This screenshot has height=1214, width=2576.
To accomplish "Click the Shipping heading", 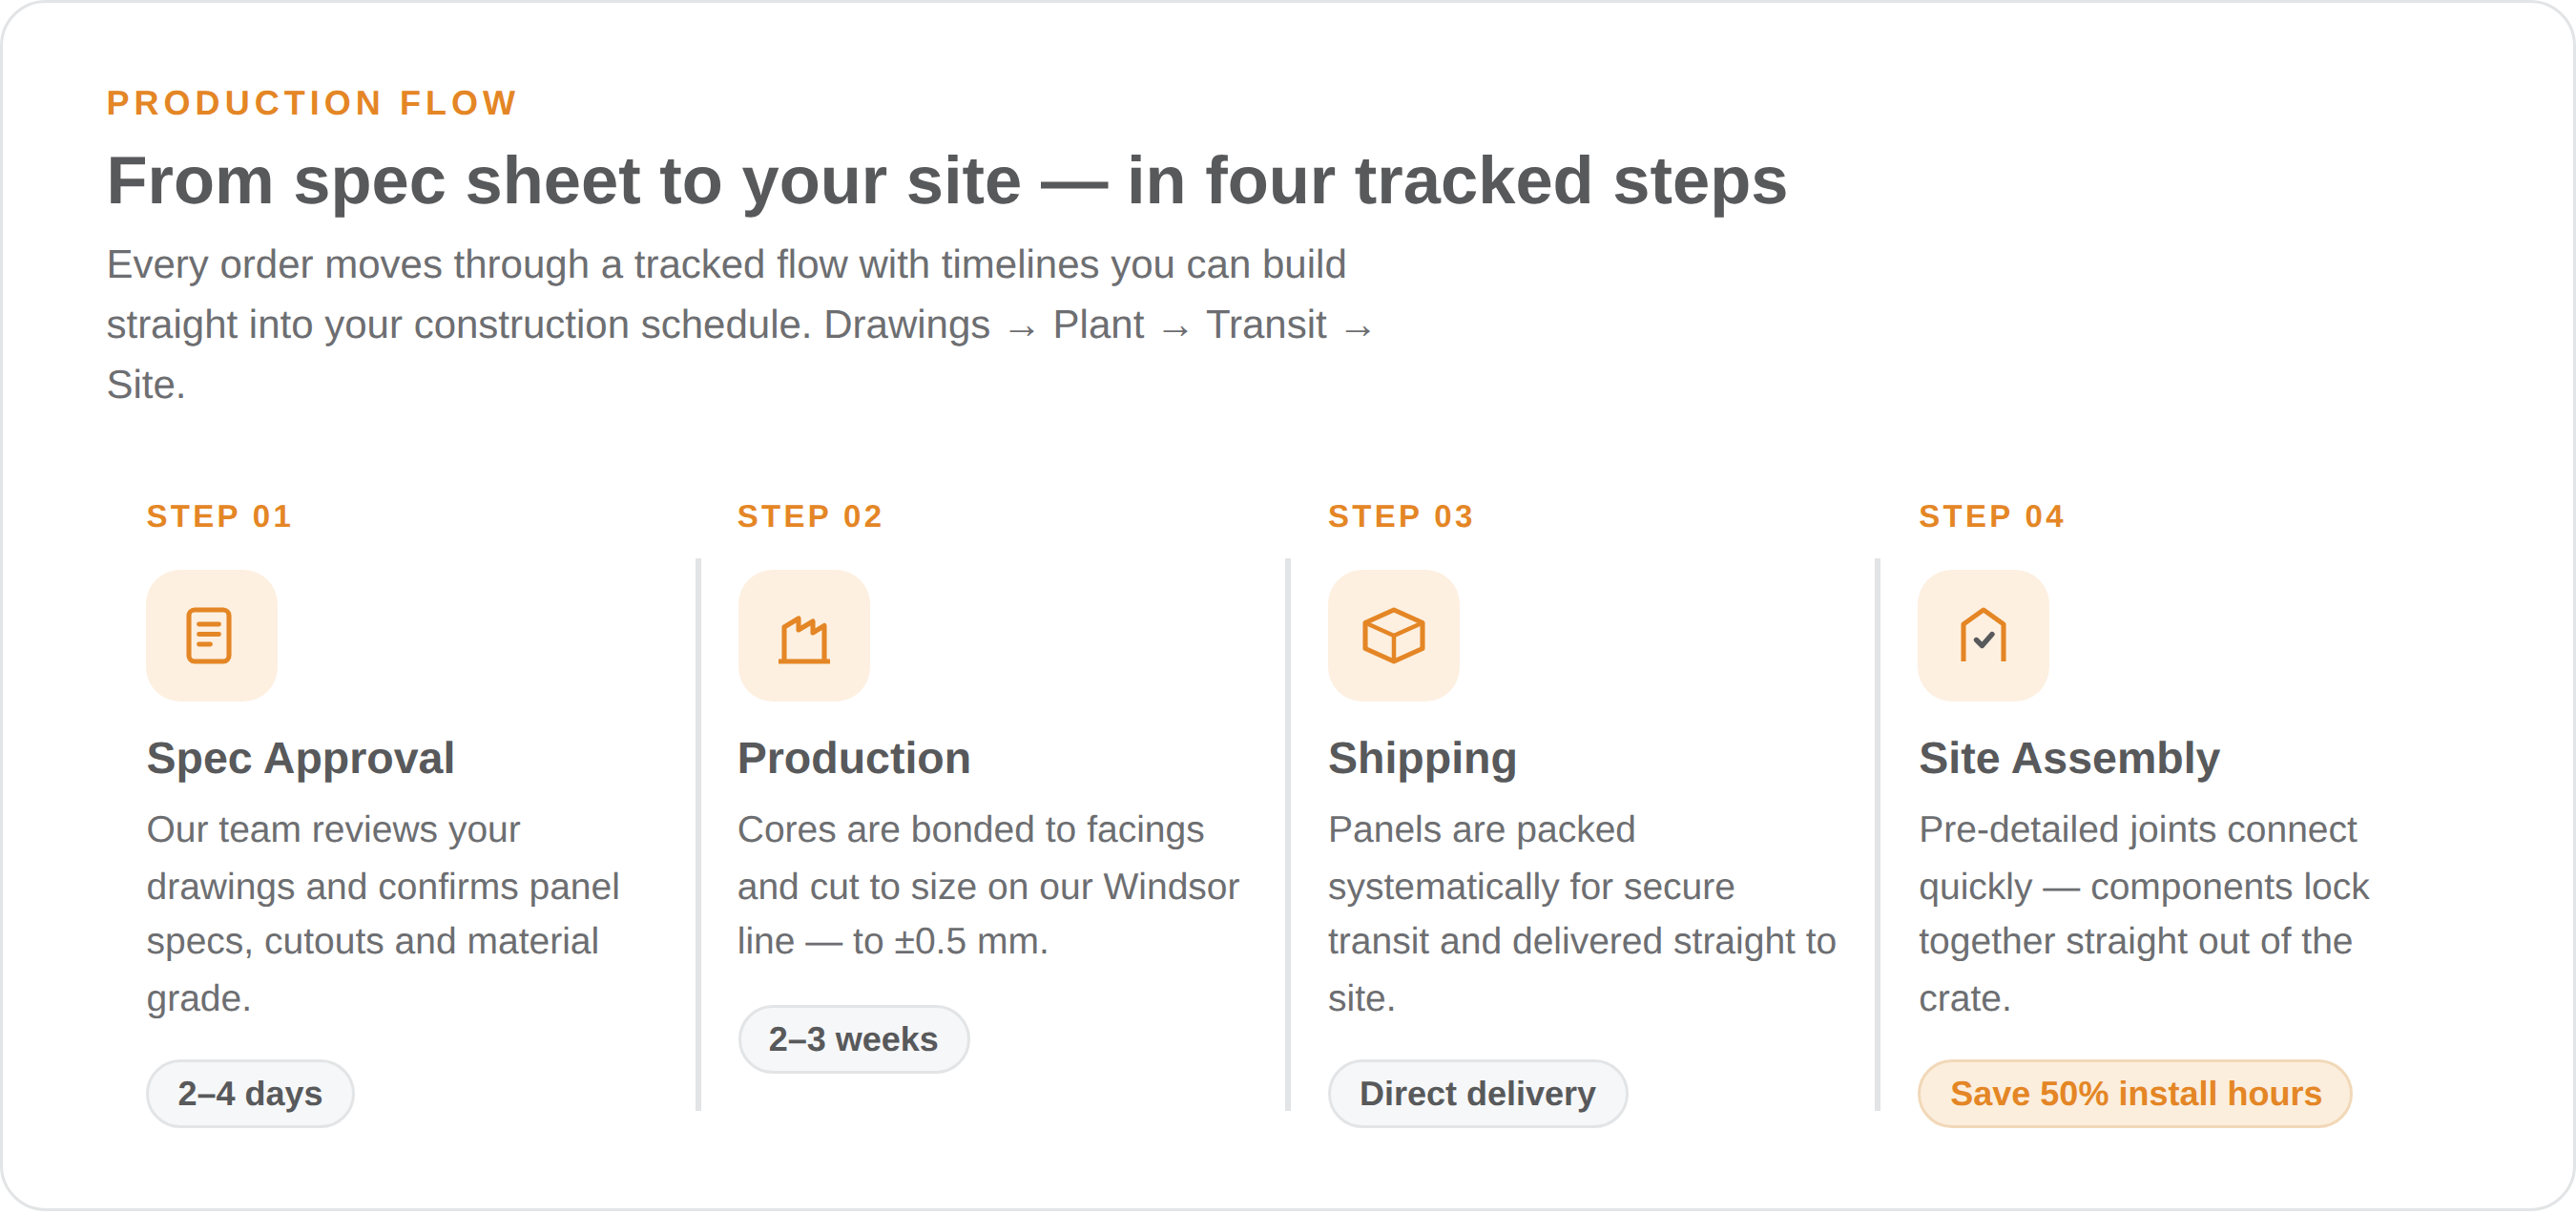I will (1422, 759).
